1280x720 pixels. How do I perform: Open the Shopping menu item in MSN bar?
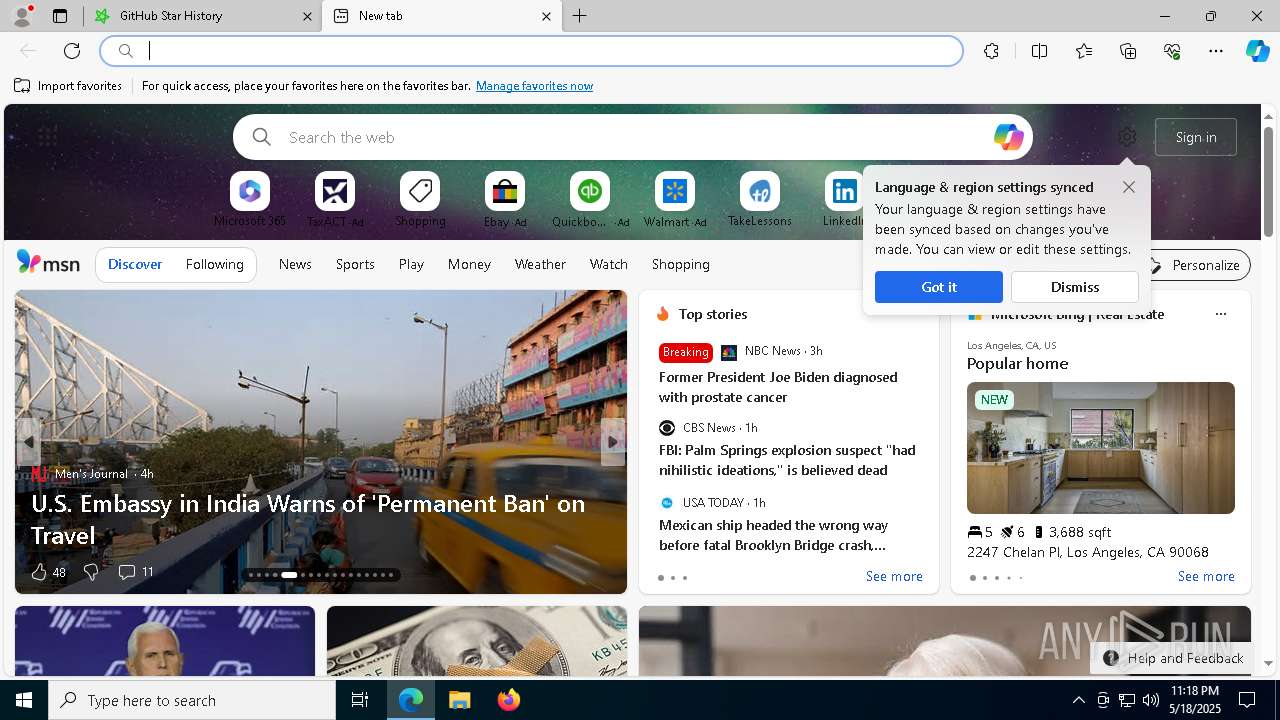click(x=680, y=264)
